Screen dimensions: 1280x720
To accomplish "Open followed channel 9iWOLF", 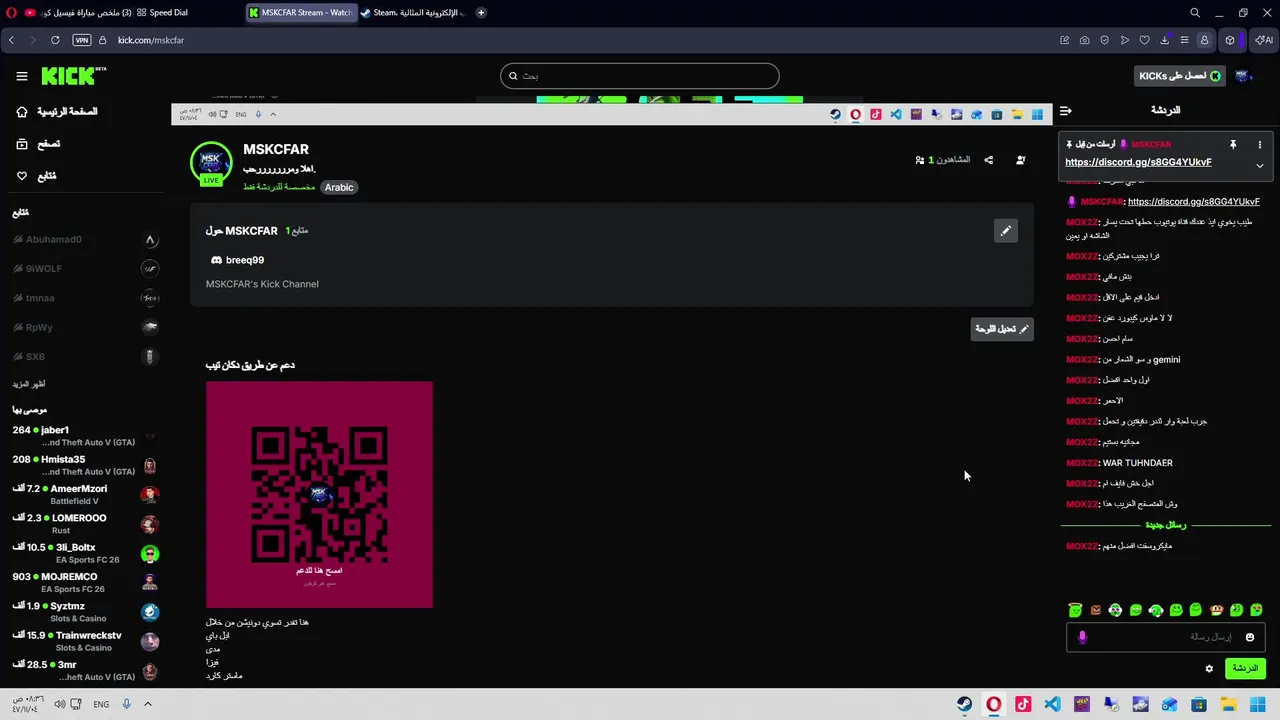I will pos(85,269).
